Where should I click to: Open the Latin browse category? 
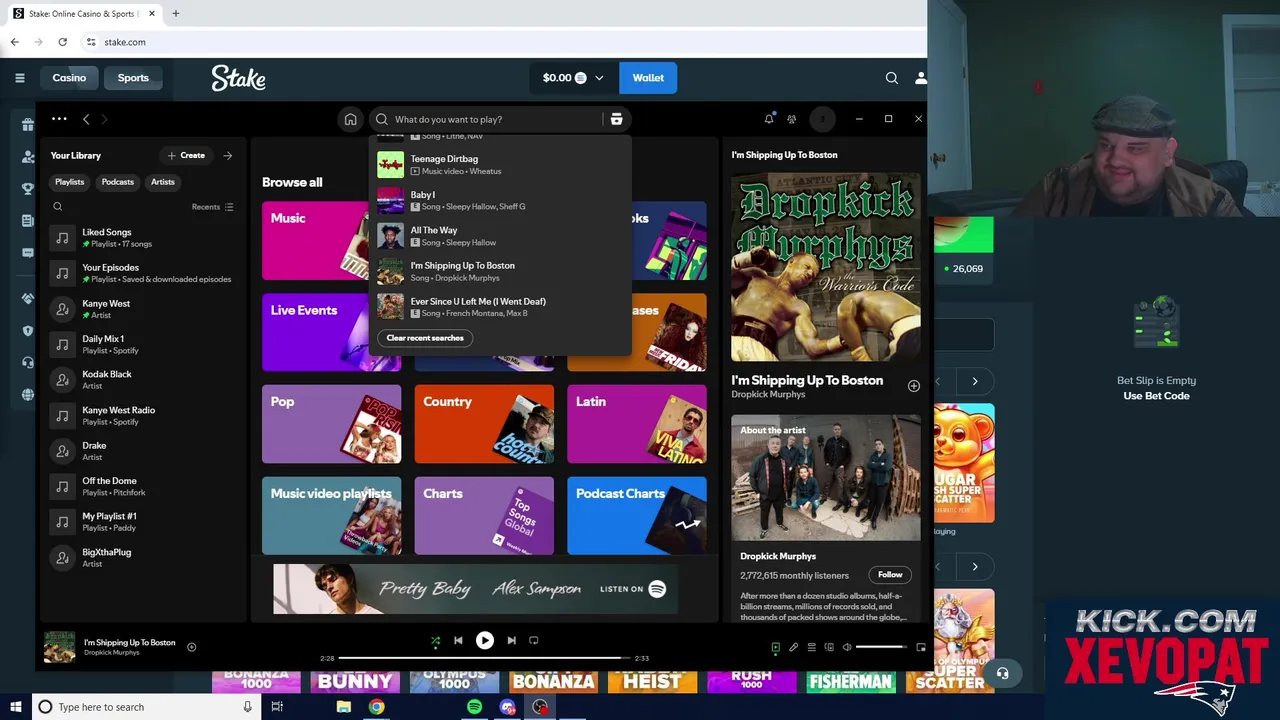[637, 424]
